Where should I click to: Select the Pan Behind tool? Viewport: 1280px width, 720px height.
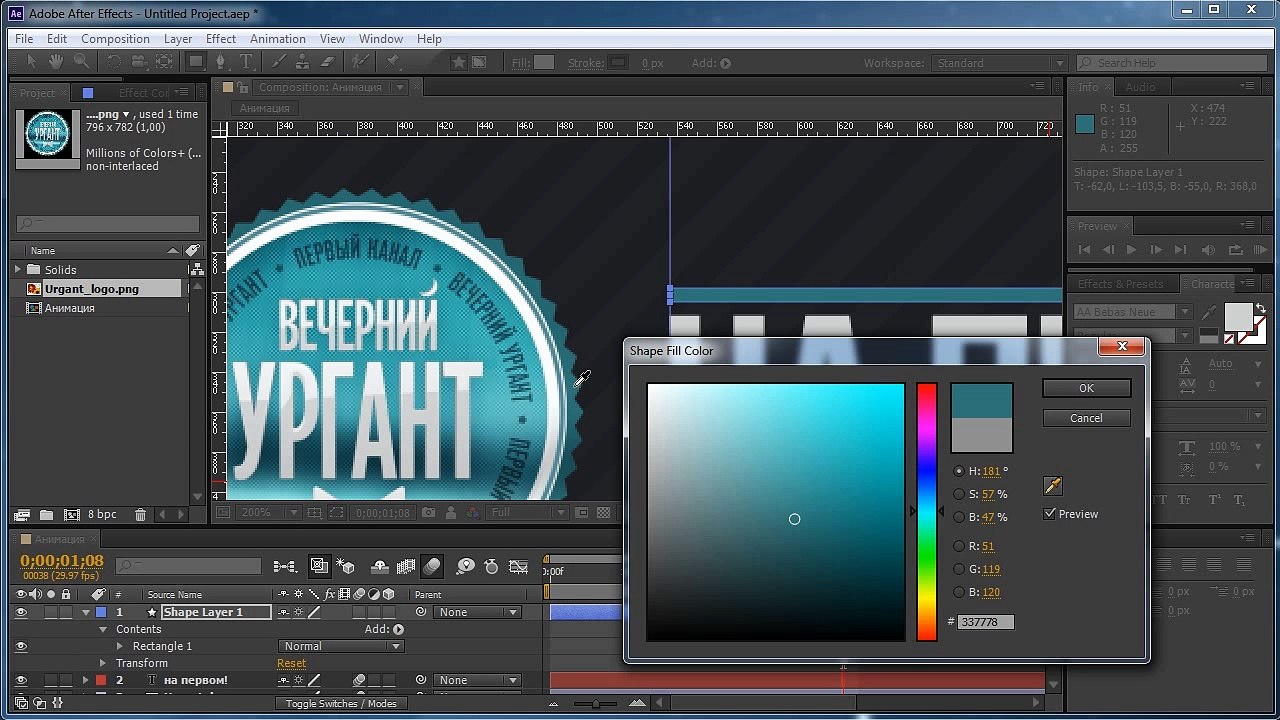(x=164, y=62)
